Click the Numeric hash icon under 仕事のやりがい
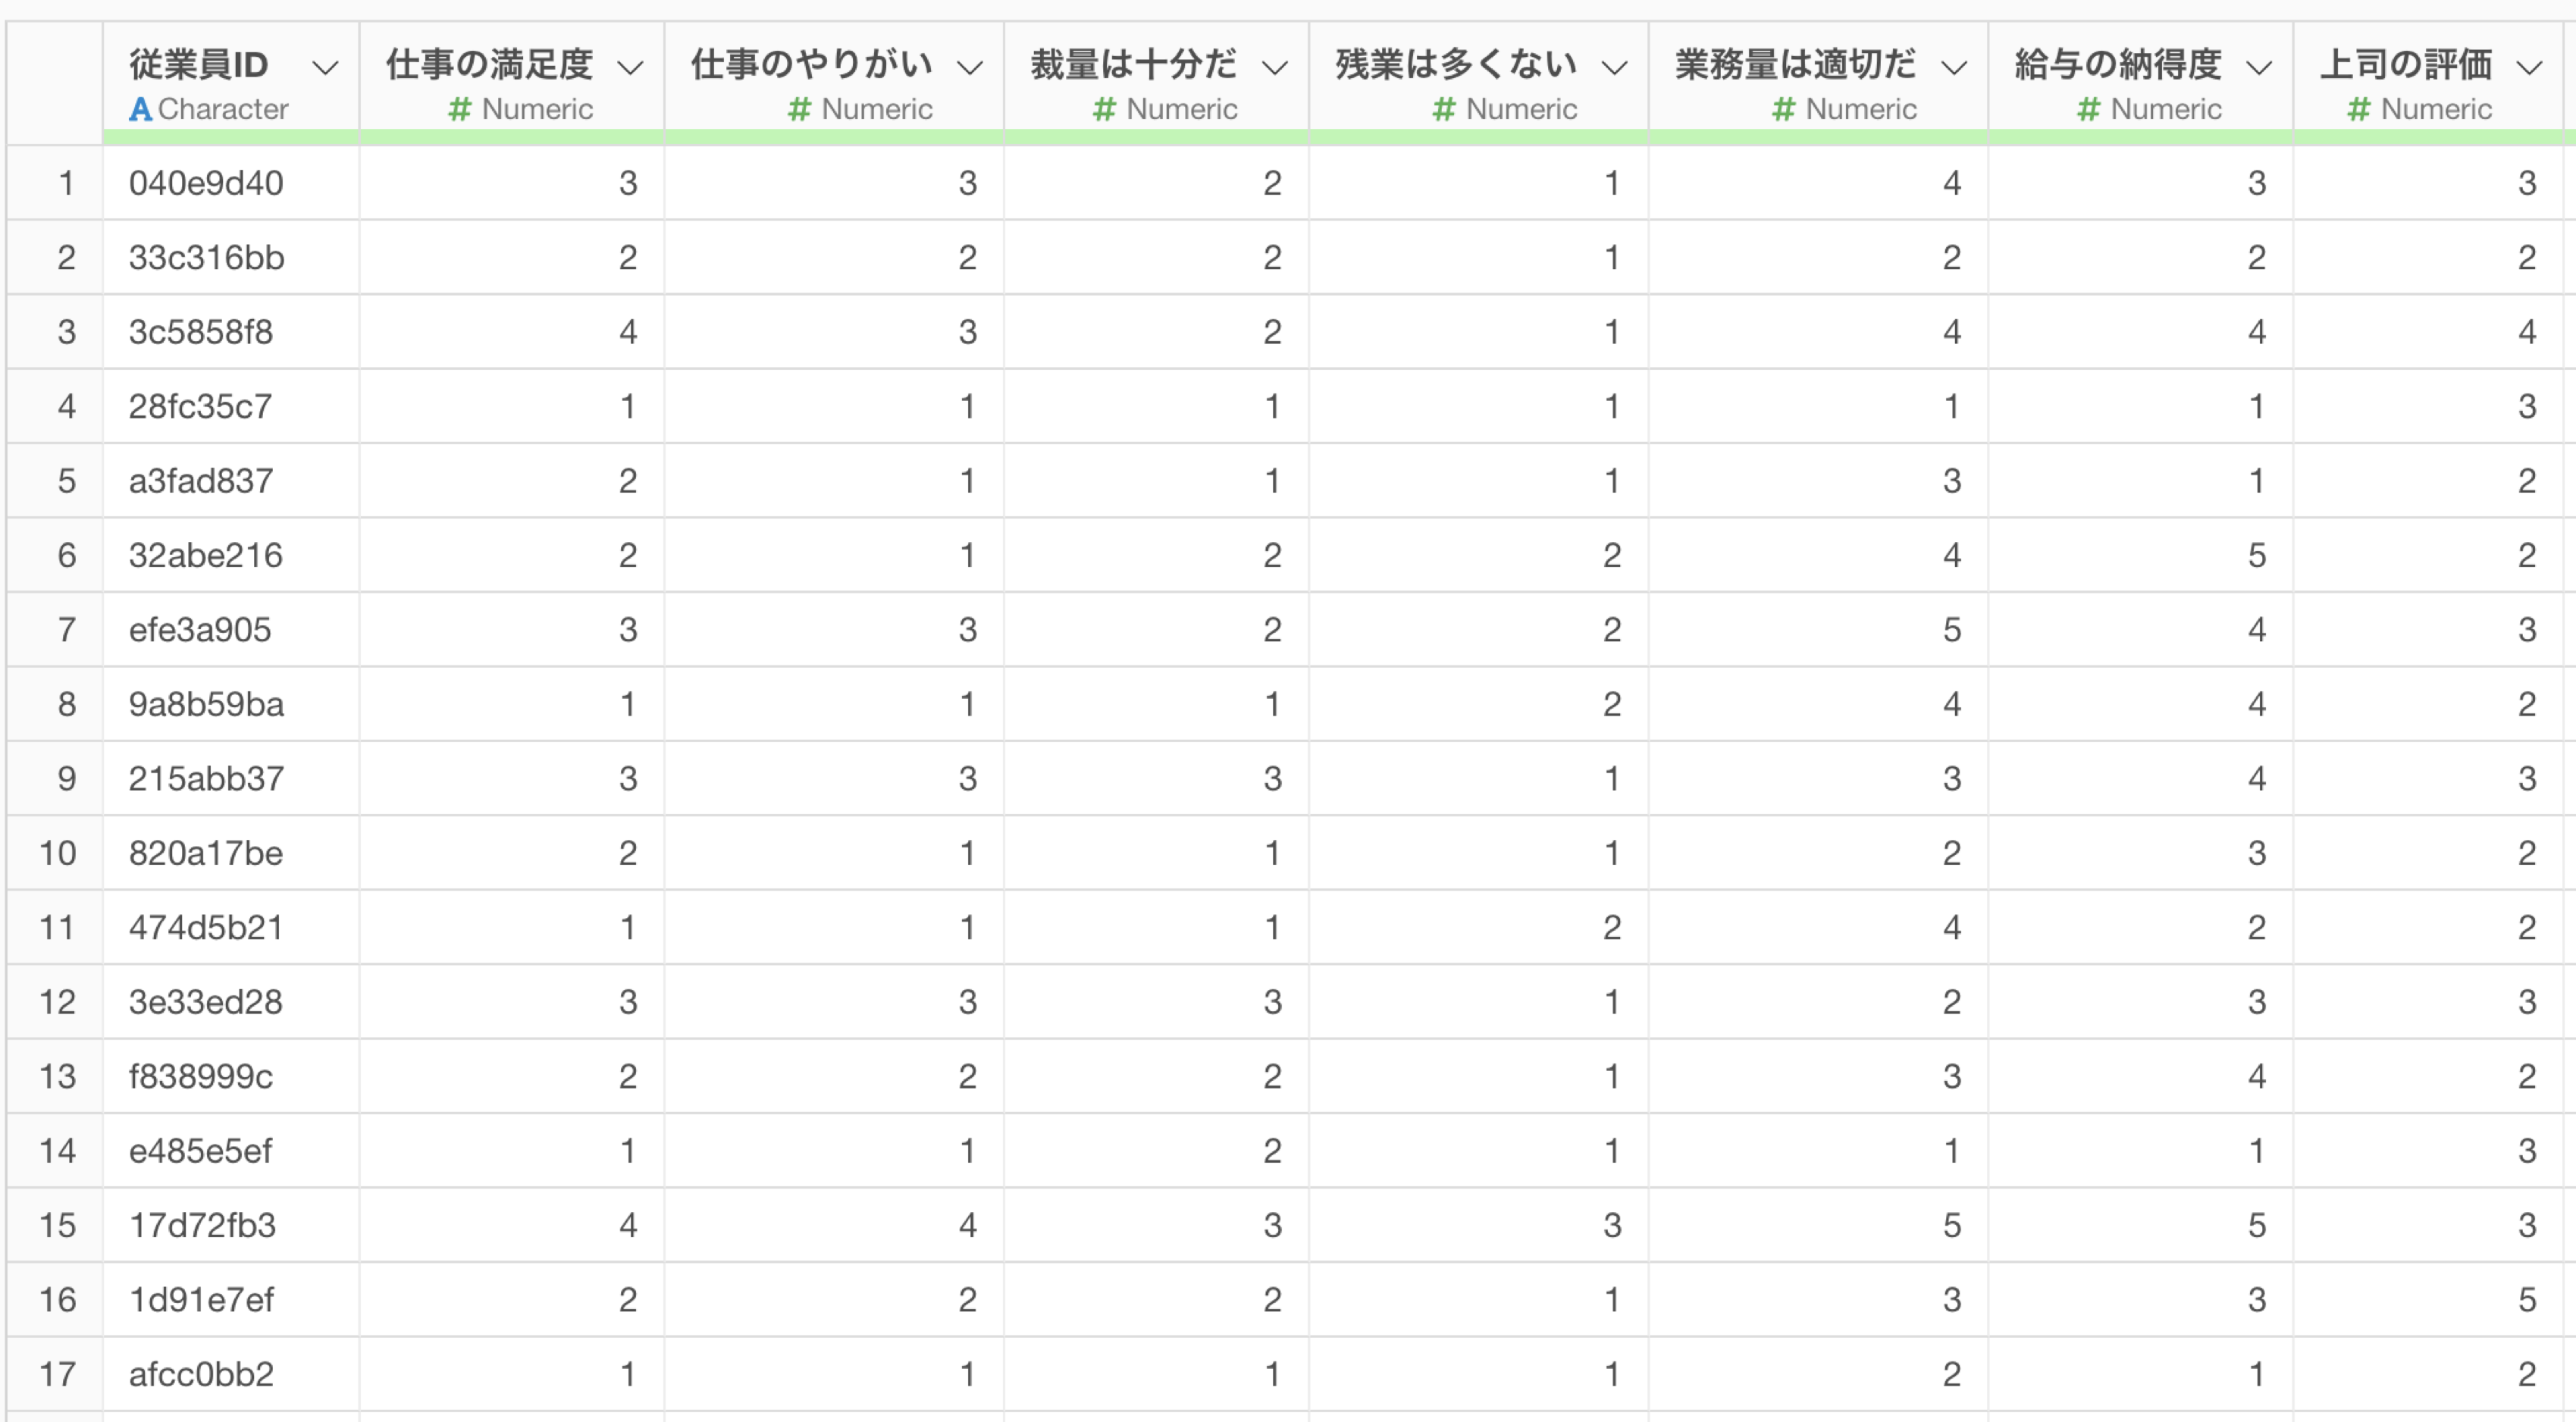The width and height of the screenshot is (2576, 1422). pos(799,109)
